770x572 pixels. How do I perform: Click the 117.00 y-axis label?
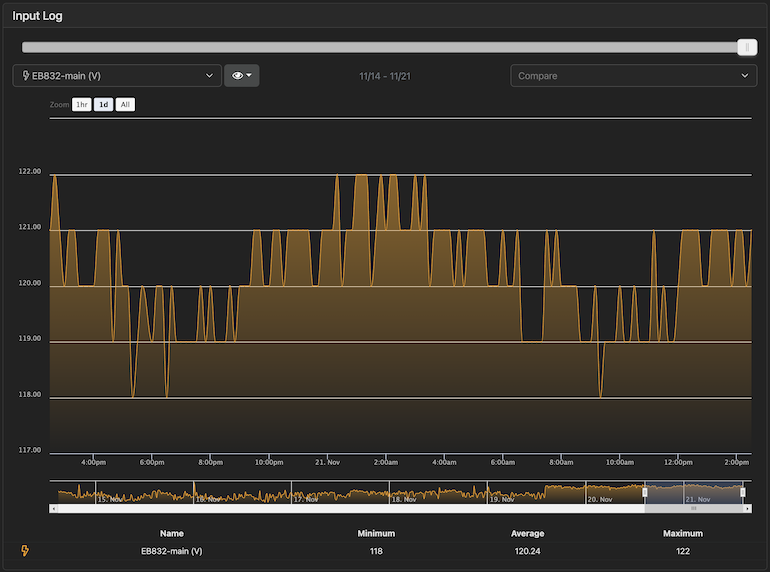pos(30,450)
